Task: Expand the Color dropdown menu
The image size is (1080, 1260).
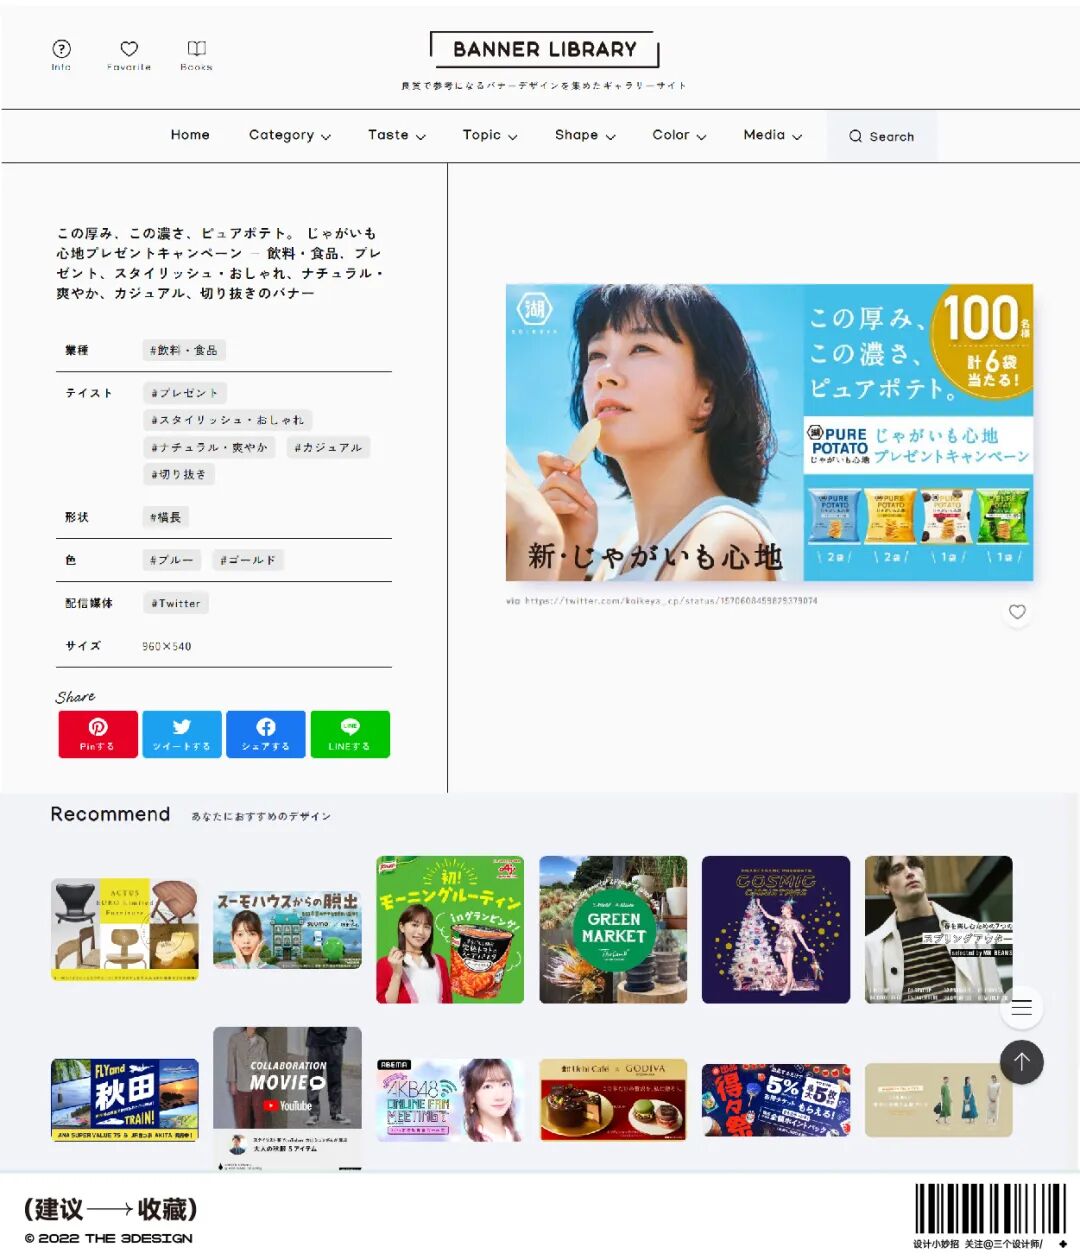Action: [679, 135]
